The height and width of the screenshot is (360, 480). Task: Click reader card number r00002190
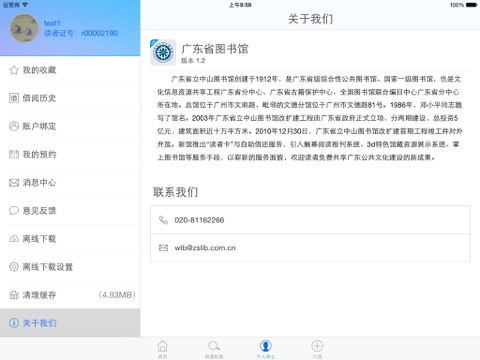(99, 33)
